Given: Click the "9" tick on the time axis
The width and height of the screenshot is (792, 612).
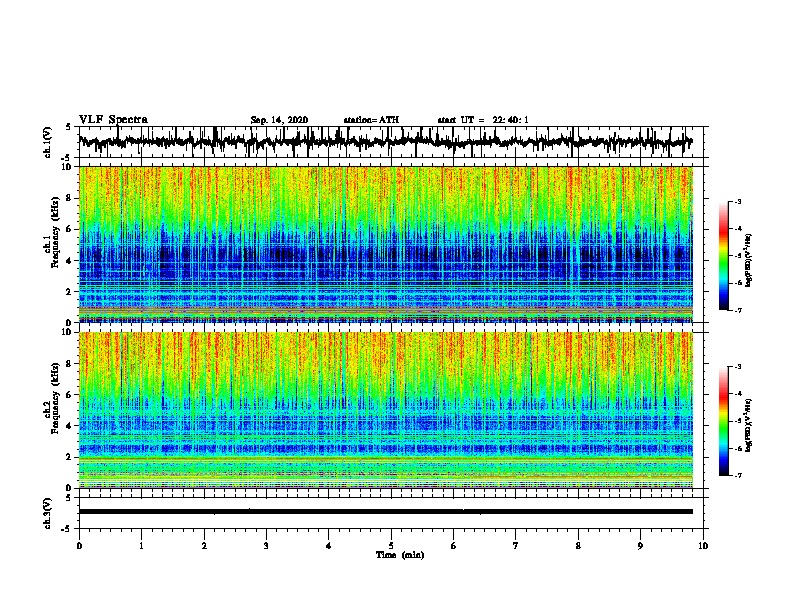Looking at the screenshot, I should [x=640, y=546].
